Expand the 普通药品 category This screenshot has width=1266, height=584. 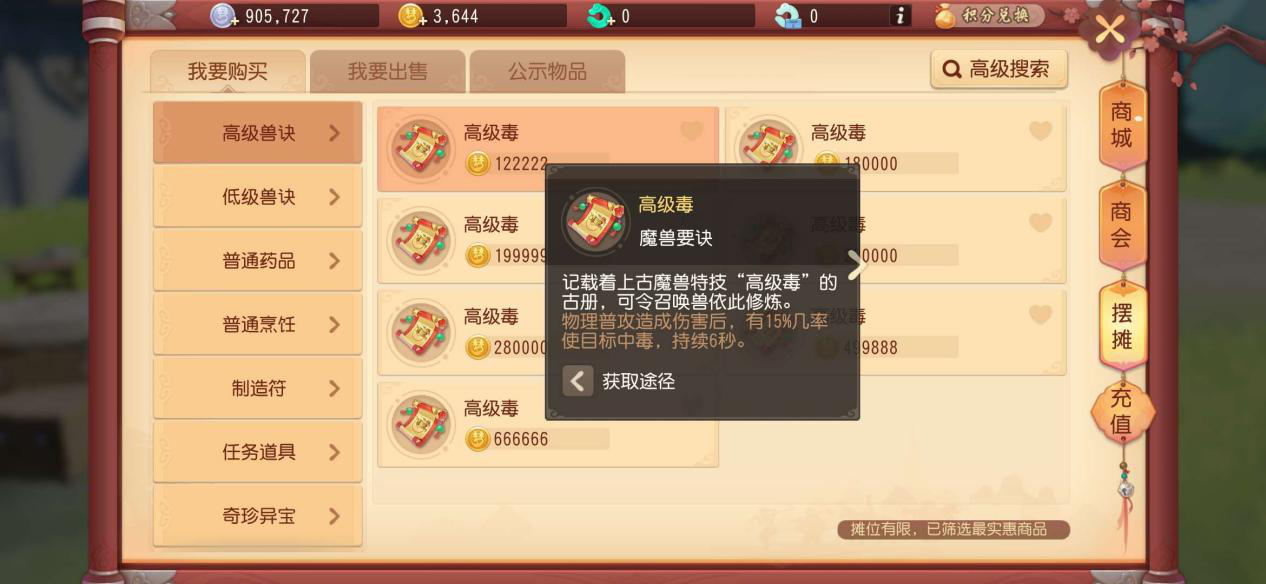click(258, 261)
